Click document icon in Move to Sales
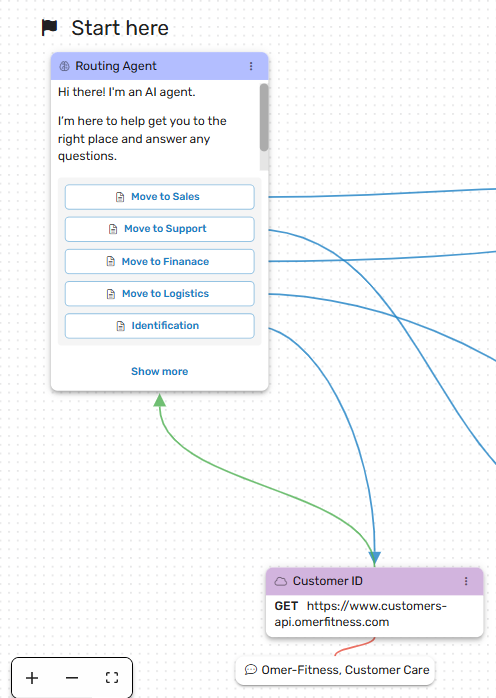 120,197
